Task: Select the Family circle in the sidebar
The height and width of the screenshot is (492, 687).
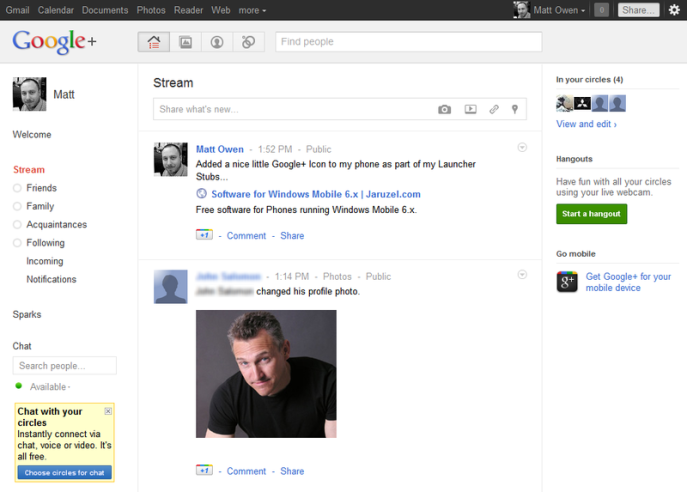Action: pos(40,206)
